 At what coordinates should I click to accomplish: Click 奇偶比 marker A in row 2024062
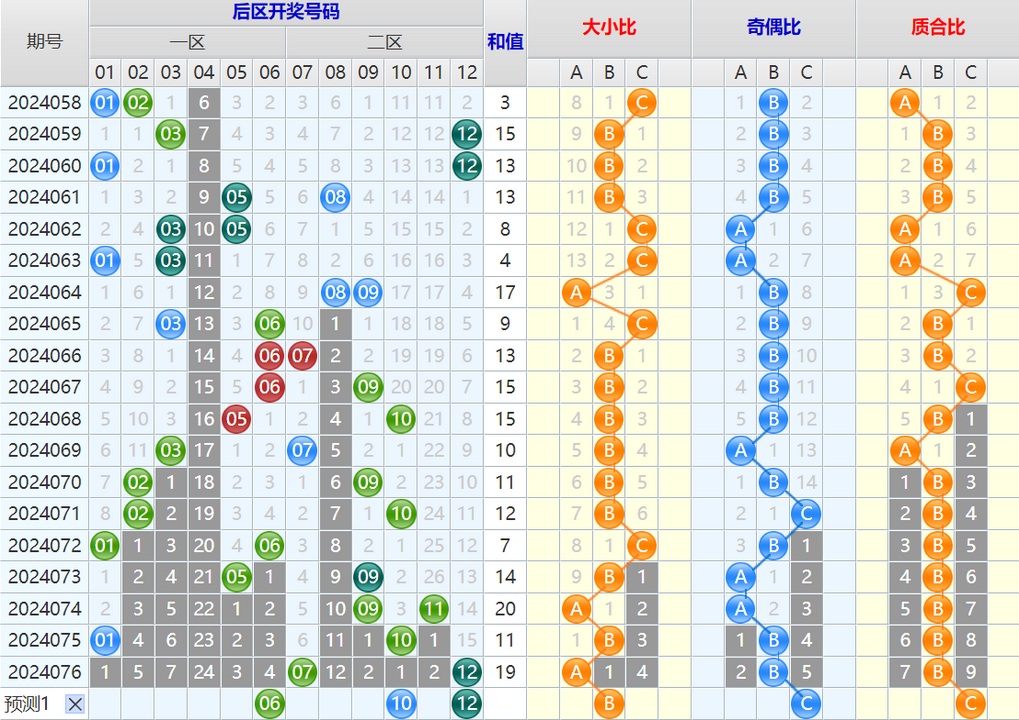(741, 229)
